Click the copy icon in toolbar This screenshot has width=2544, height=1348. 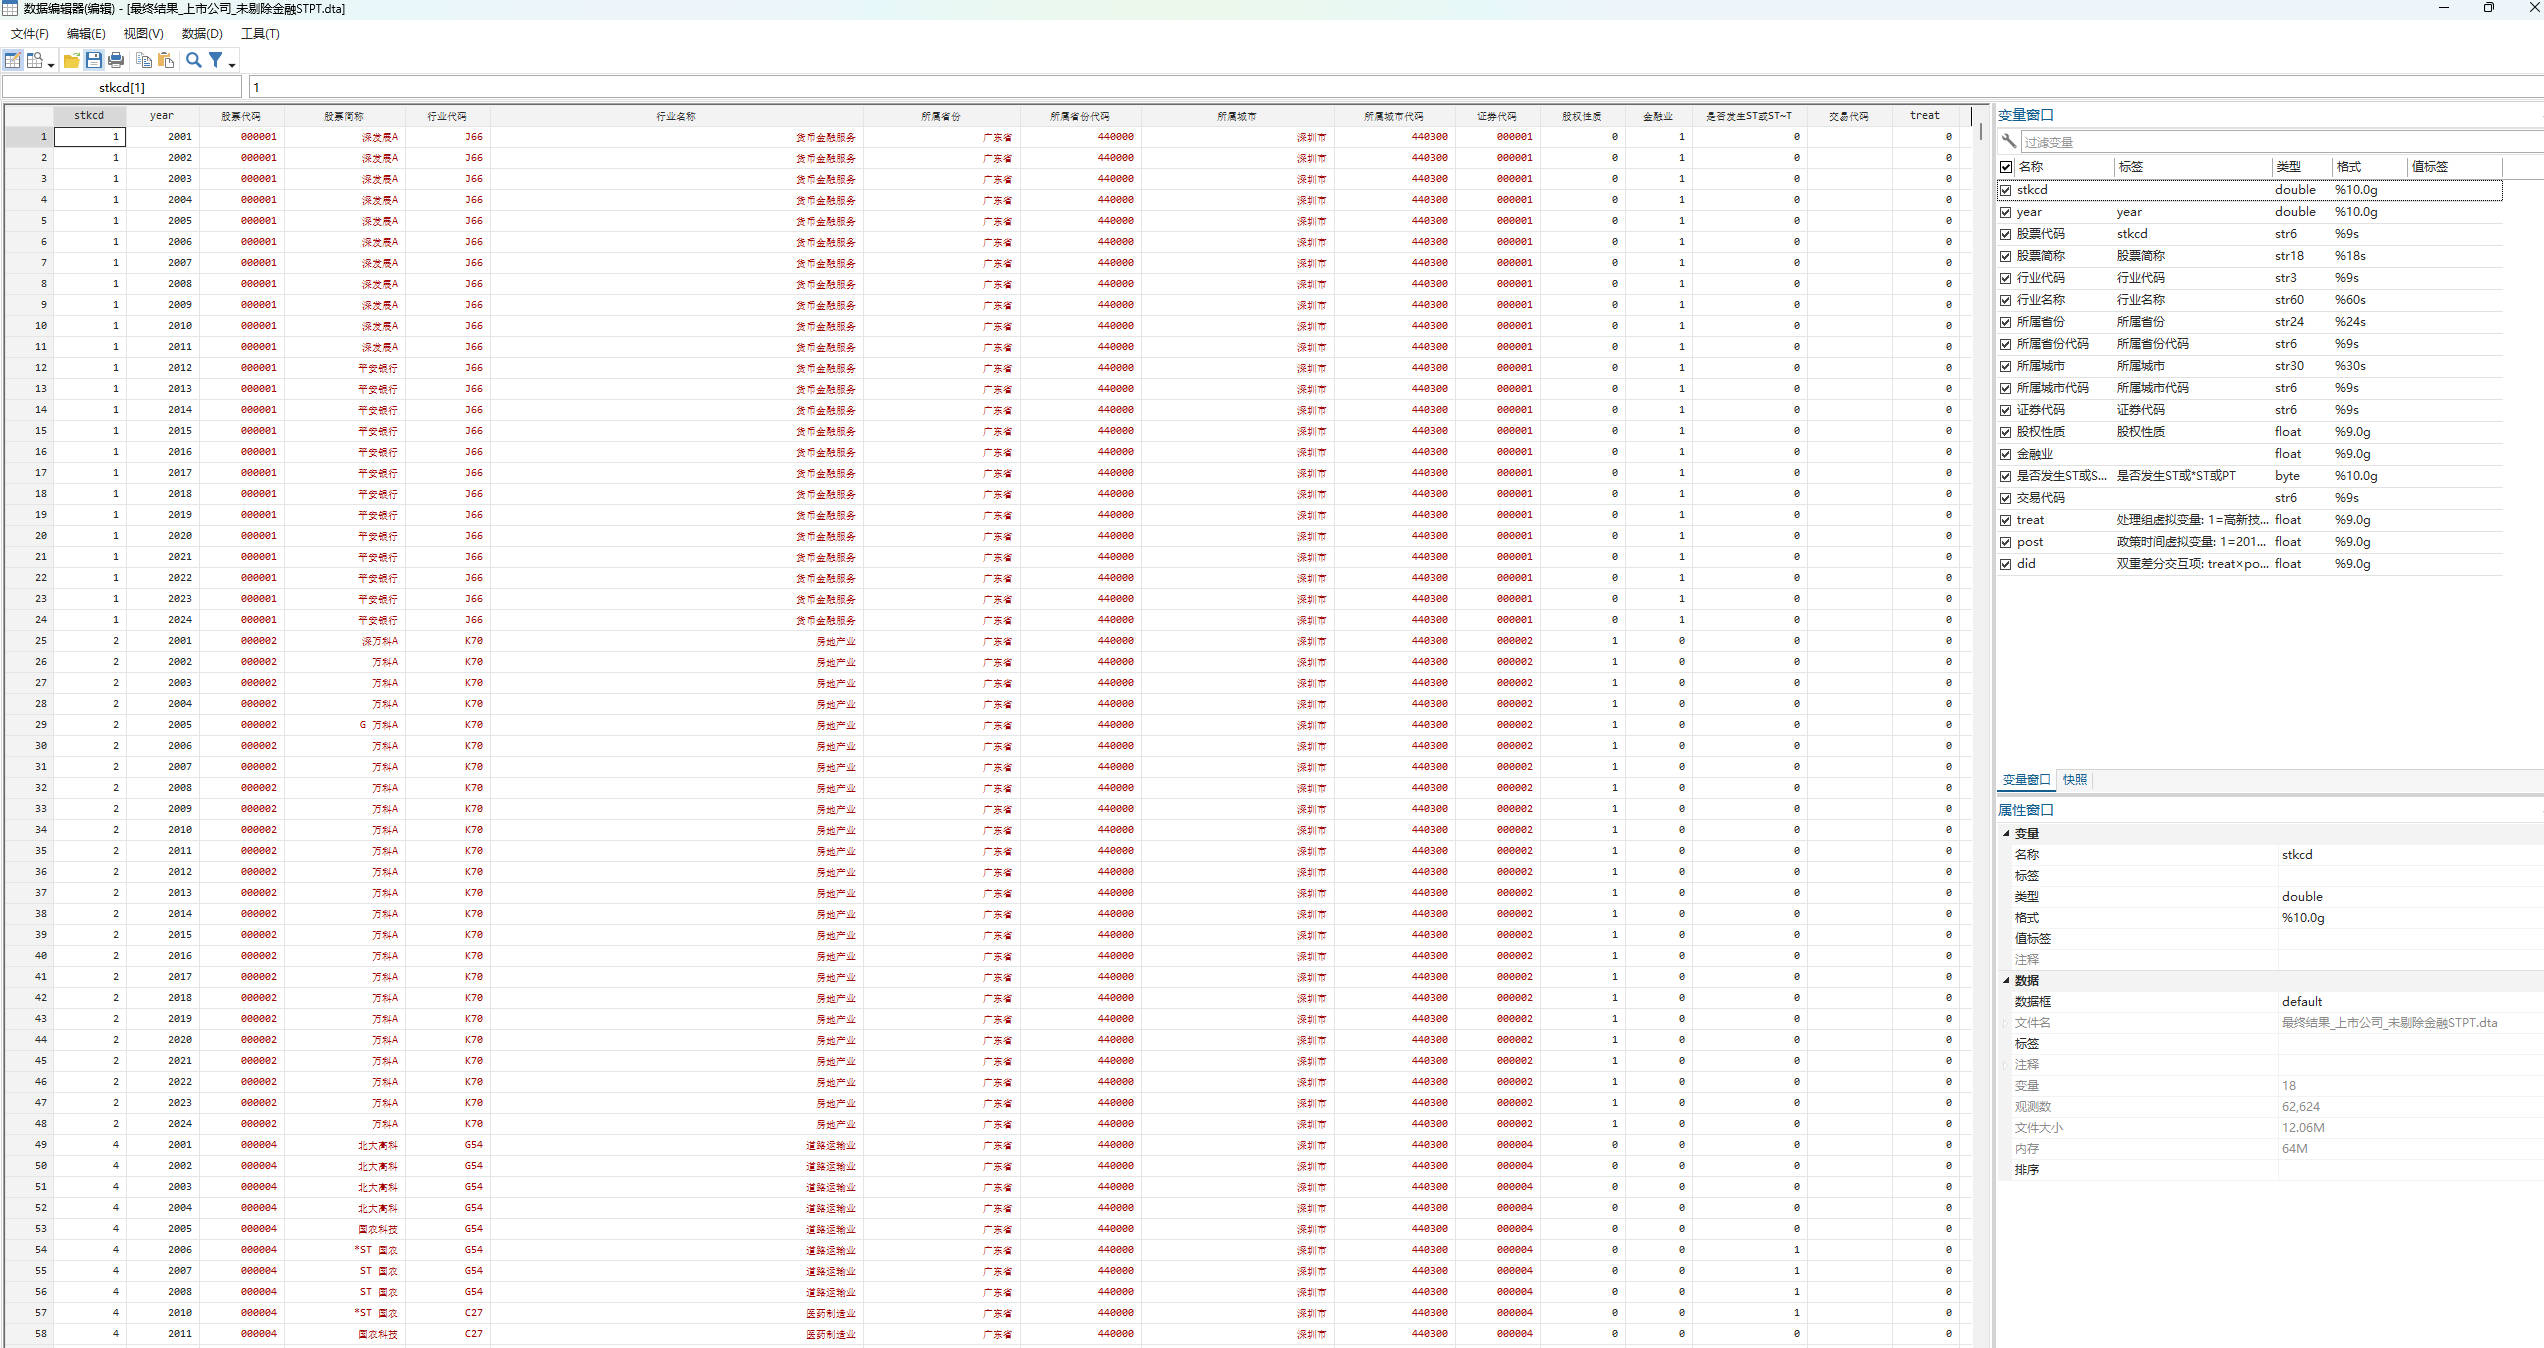pyautogui.click(x=144, y=61)
